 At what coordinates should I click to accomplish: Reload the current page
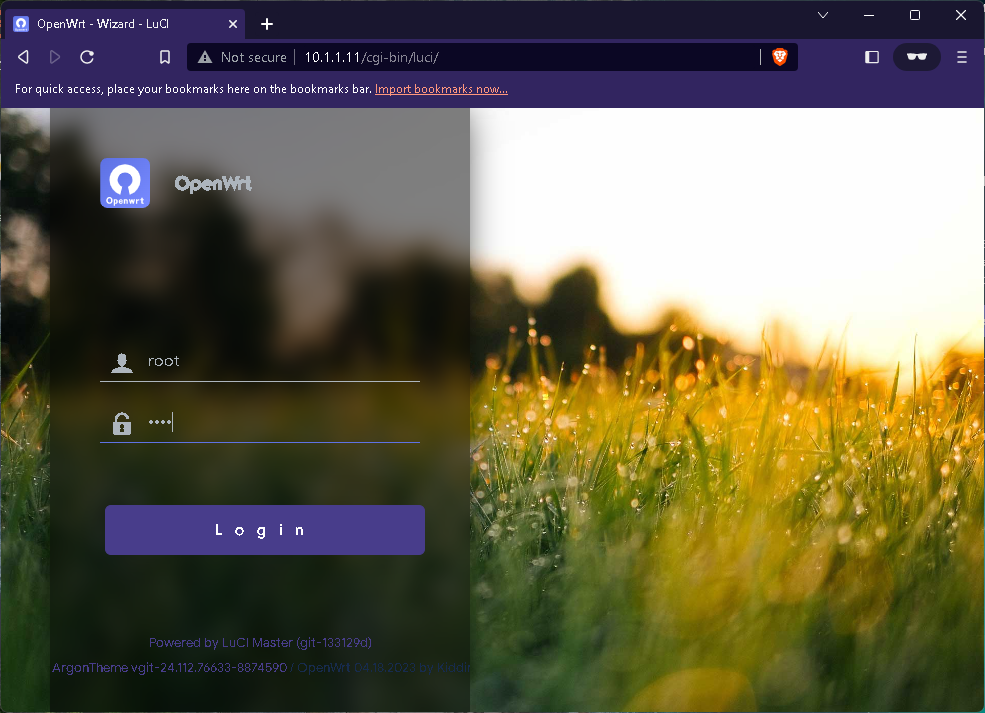click(x=87, y=57)
